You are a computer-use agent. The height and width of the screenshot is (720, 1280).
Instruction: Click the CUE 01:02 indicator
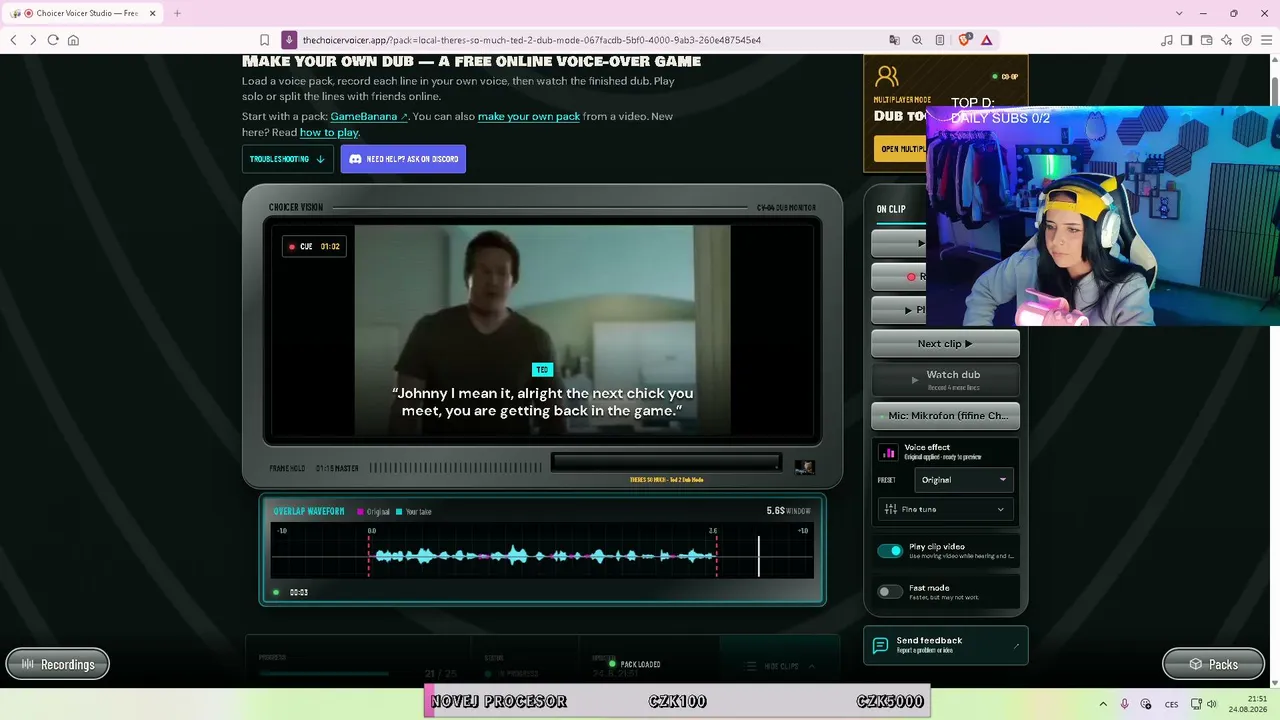click(x=315, y=246)
